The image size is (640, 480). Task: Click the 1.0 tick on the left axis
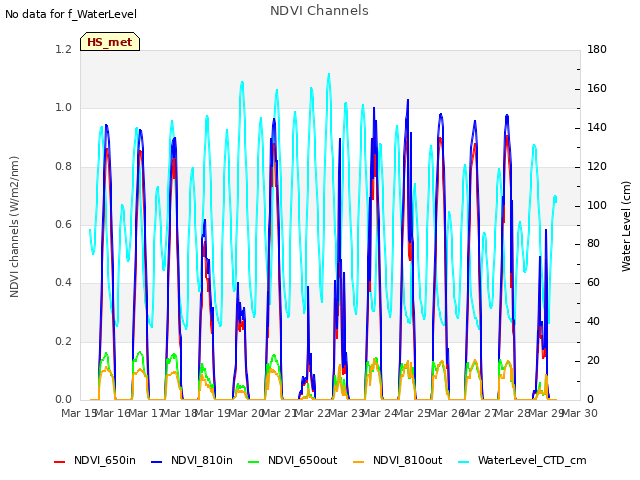point(64,107)
